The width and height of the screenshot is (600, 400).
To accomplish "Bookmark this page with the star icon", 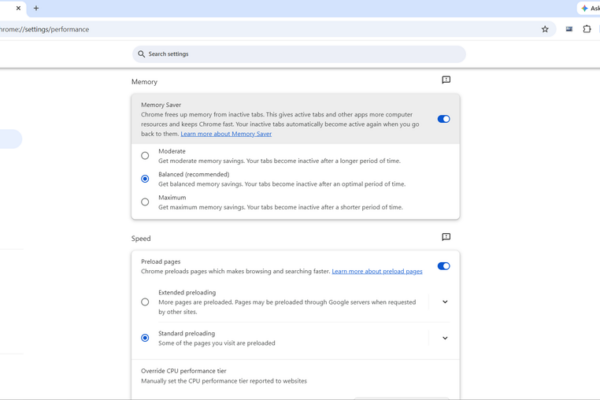I will [x=545, y=29].
